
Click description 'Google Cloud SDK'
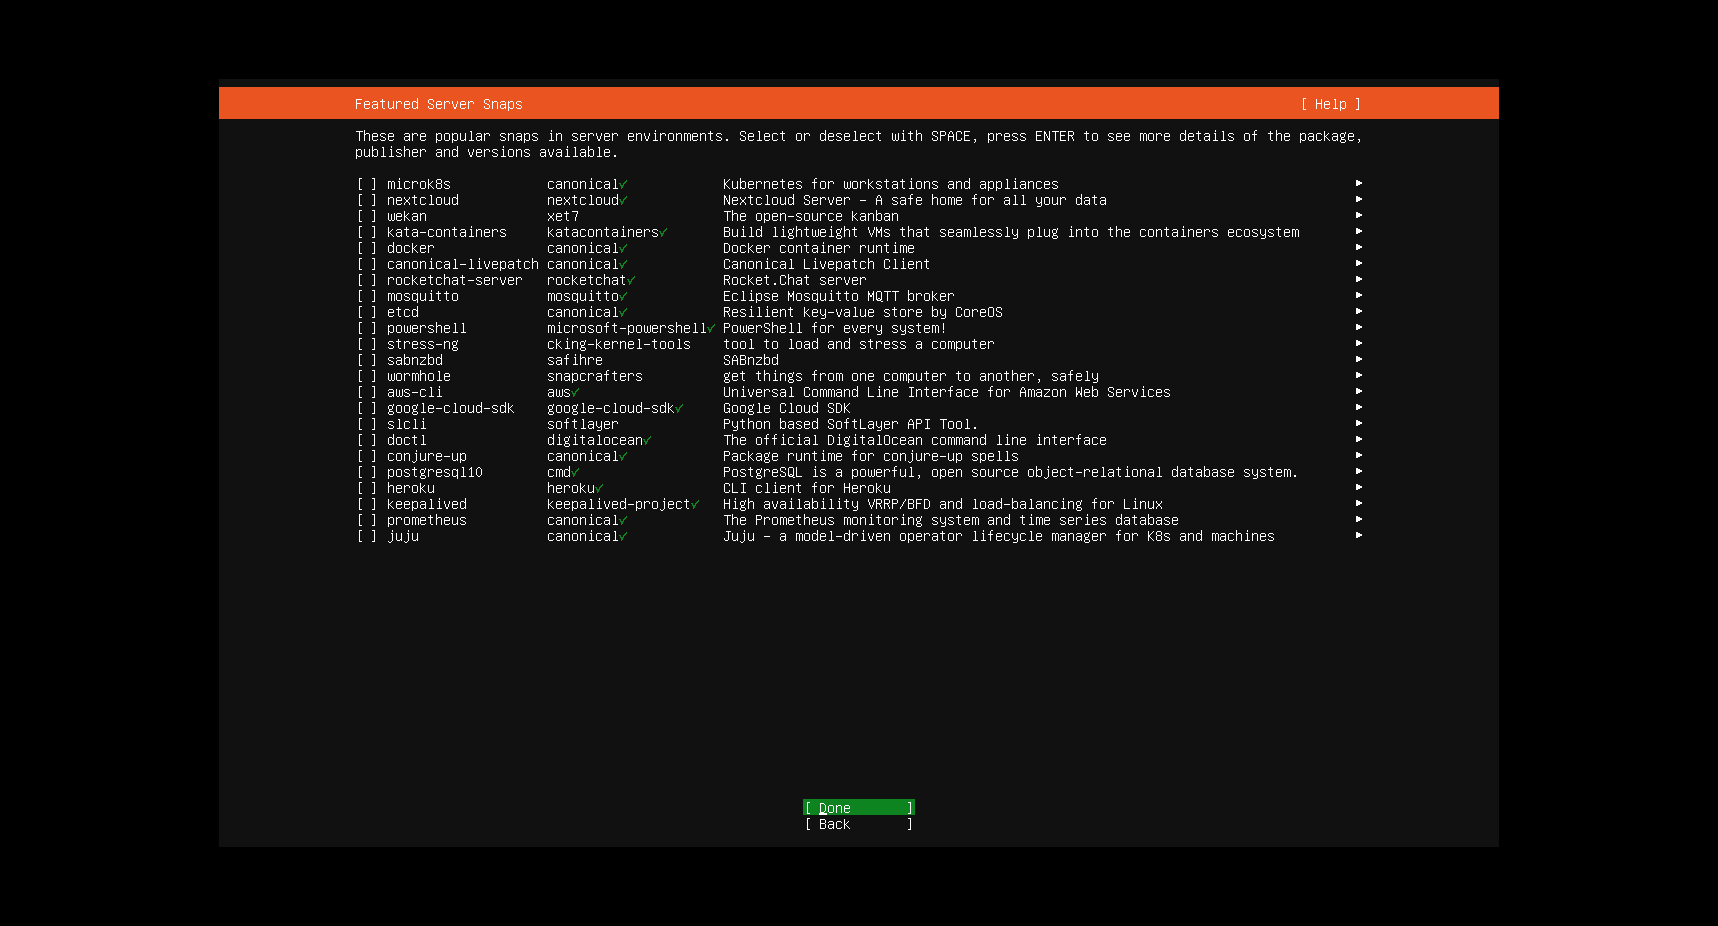point(787,408)
